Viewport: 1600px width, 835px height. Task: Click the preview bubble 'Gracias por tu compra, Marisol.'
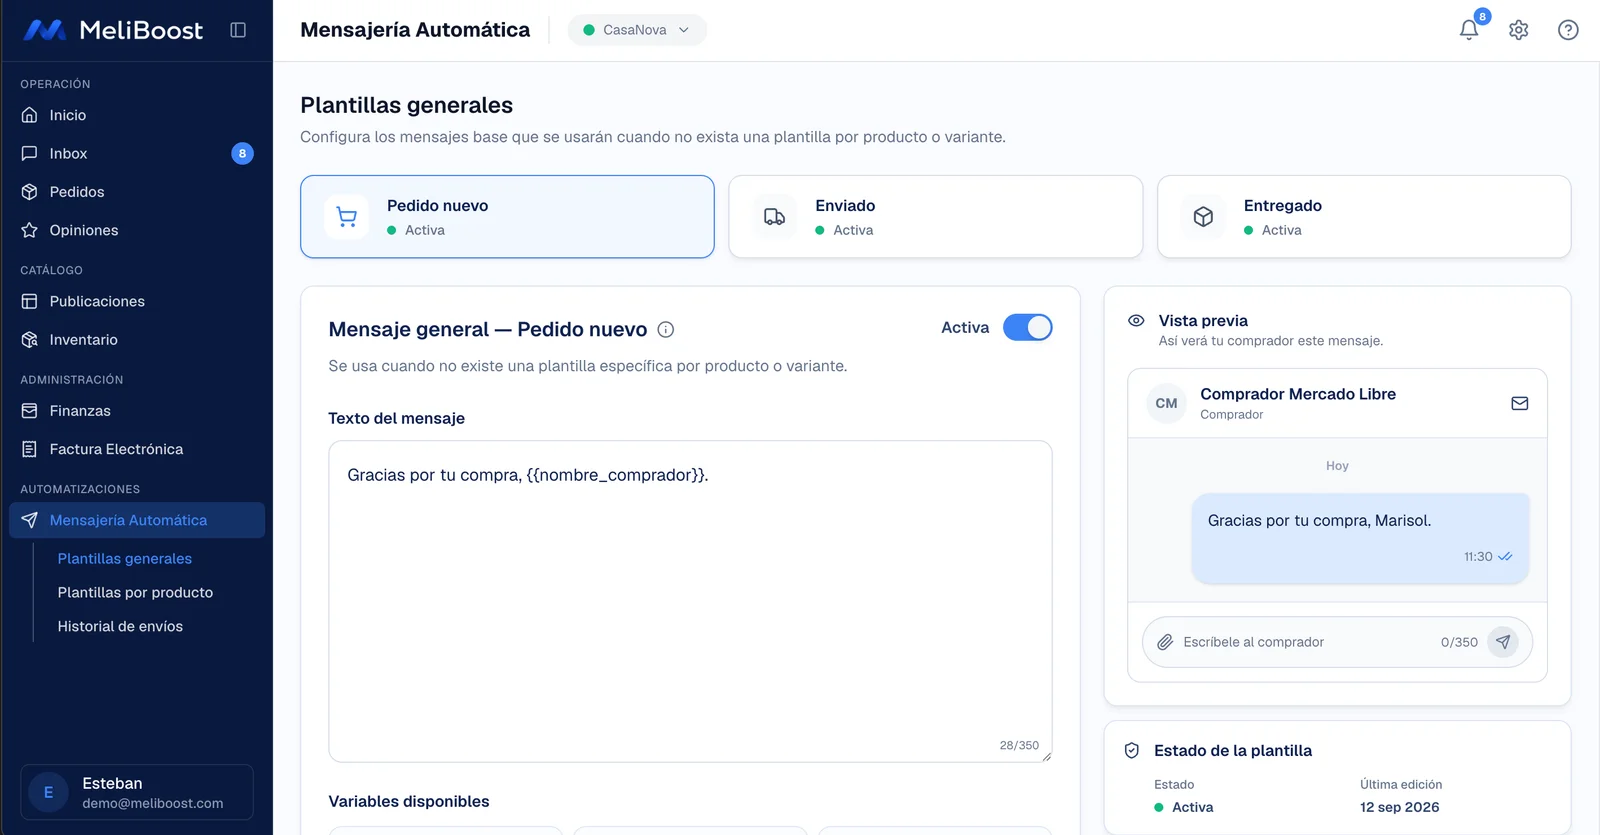tap(1360, 538)
